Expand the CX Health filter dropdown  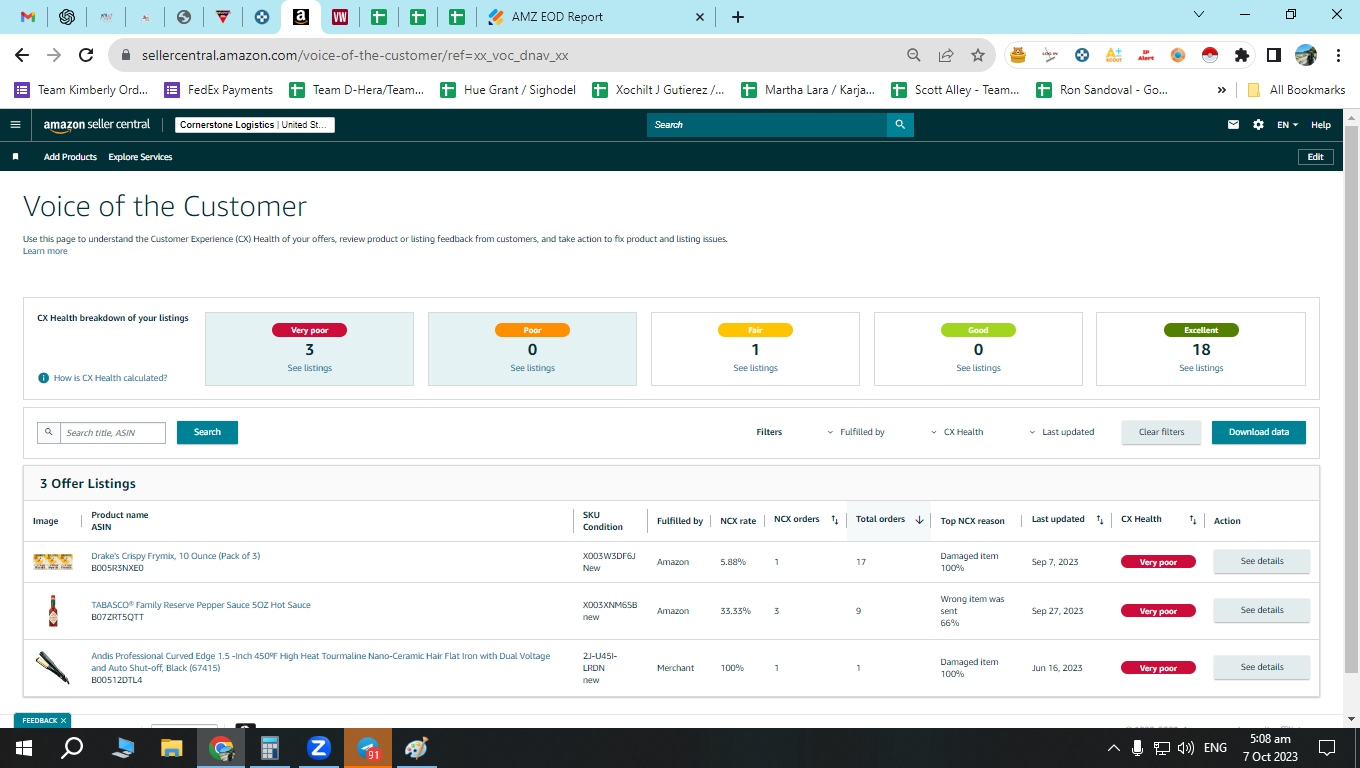point(957,432)
